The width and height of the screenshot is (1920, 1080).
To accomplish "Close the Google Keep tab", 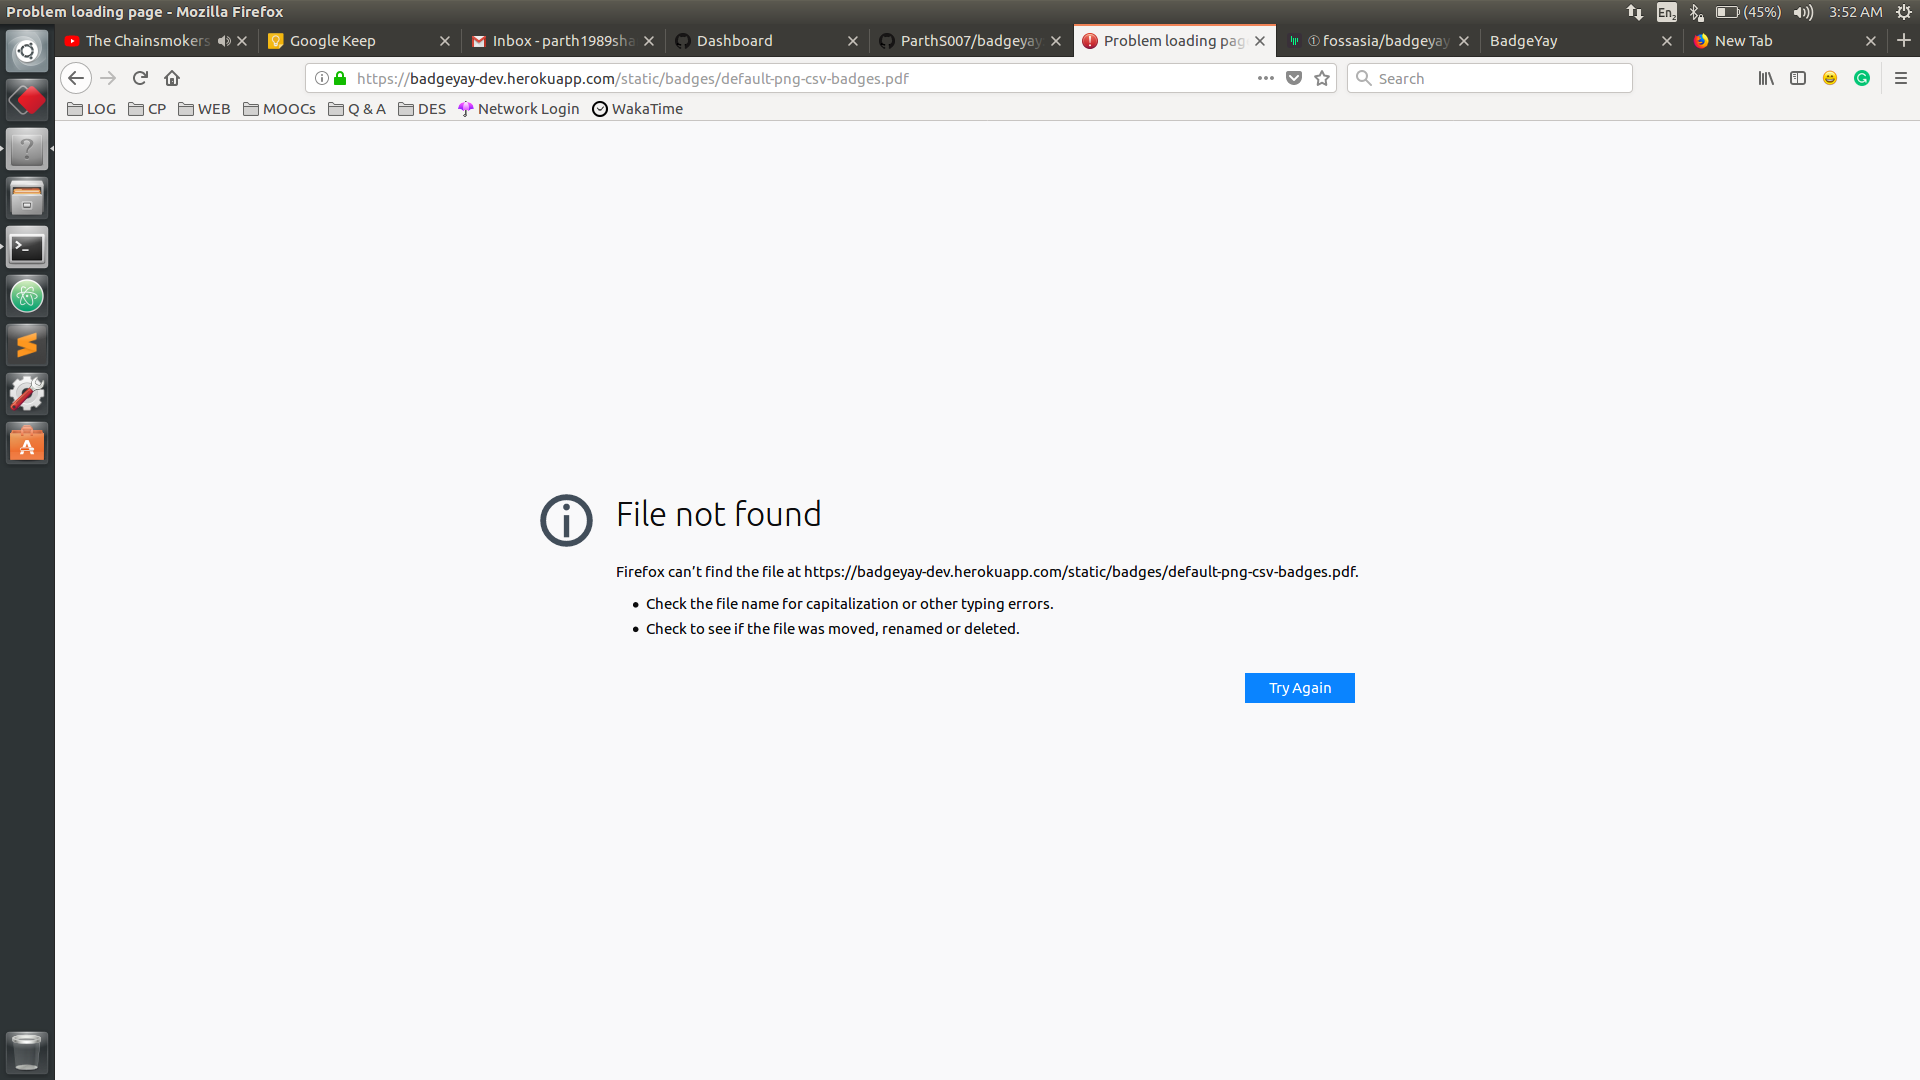I will [445, 41].
